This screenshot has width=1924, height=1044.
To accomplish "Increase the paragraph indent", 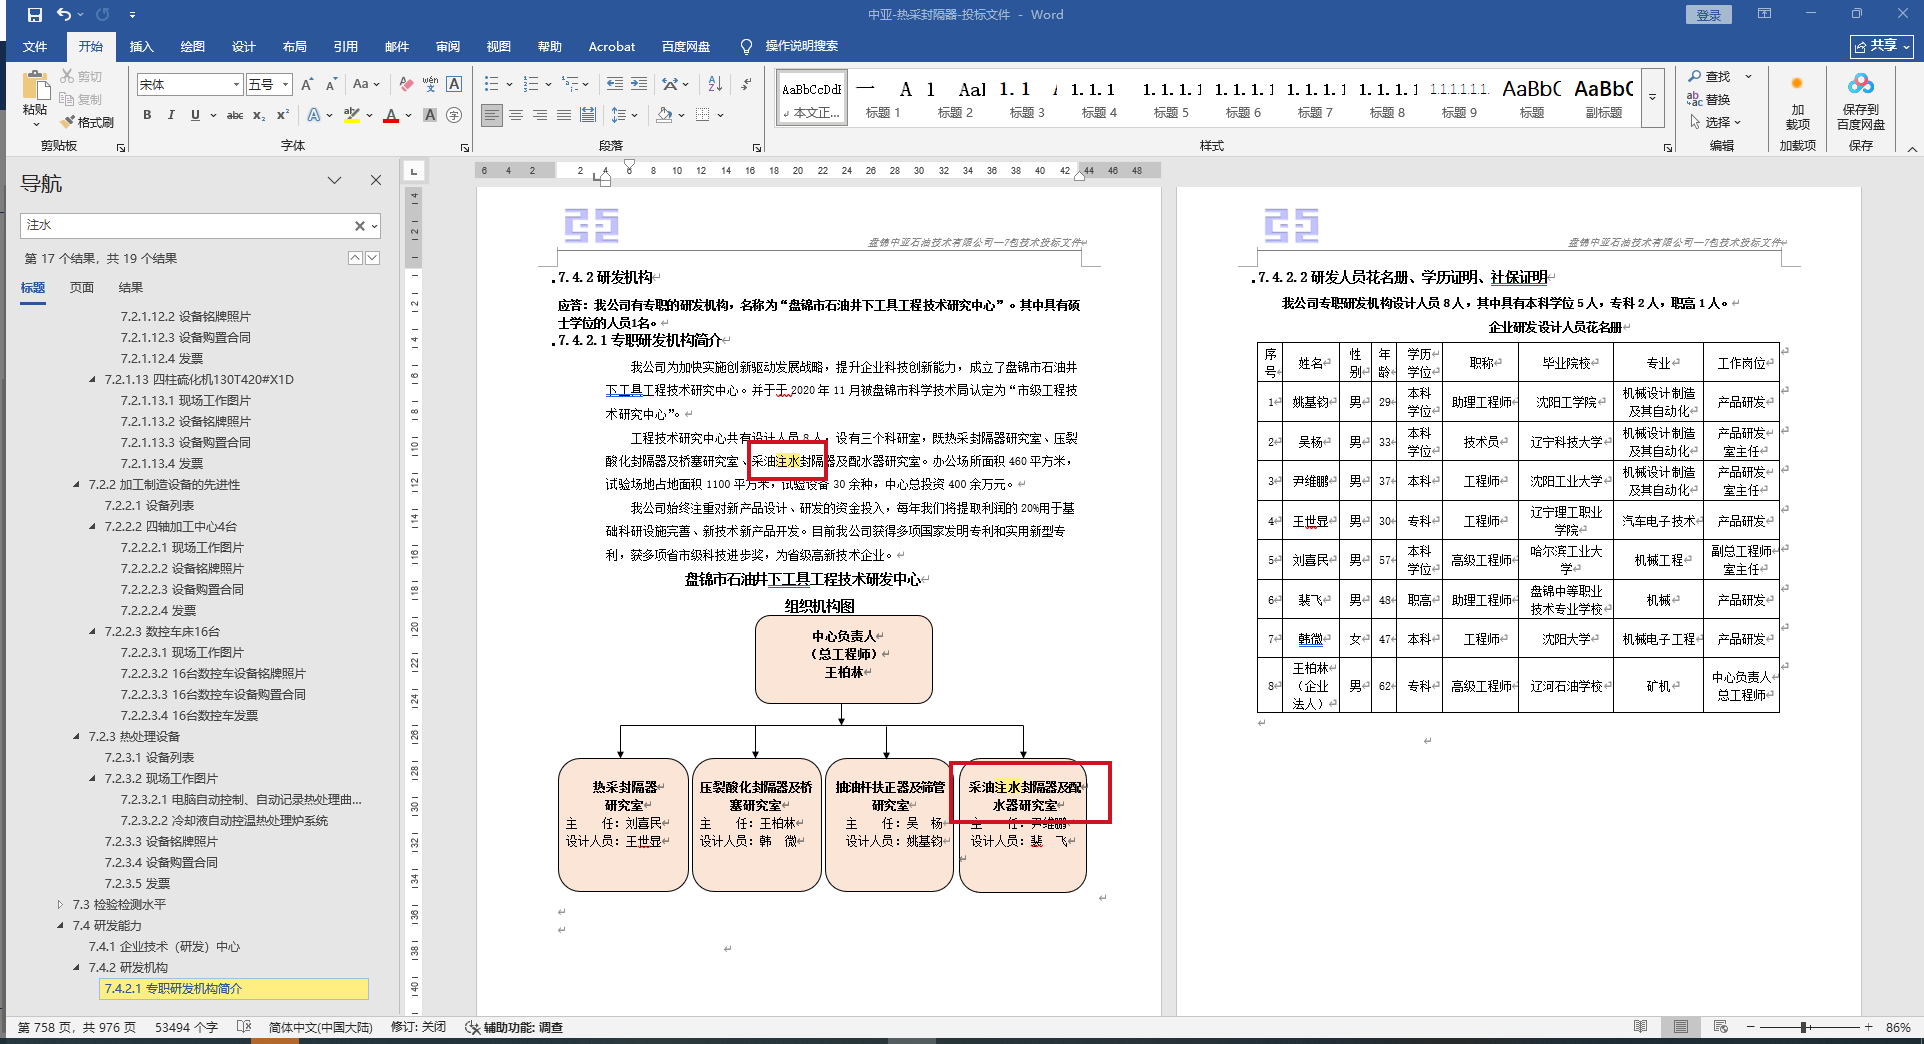I will coord(638,84).
